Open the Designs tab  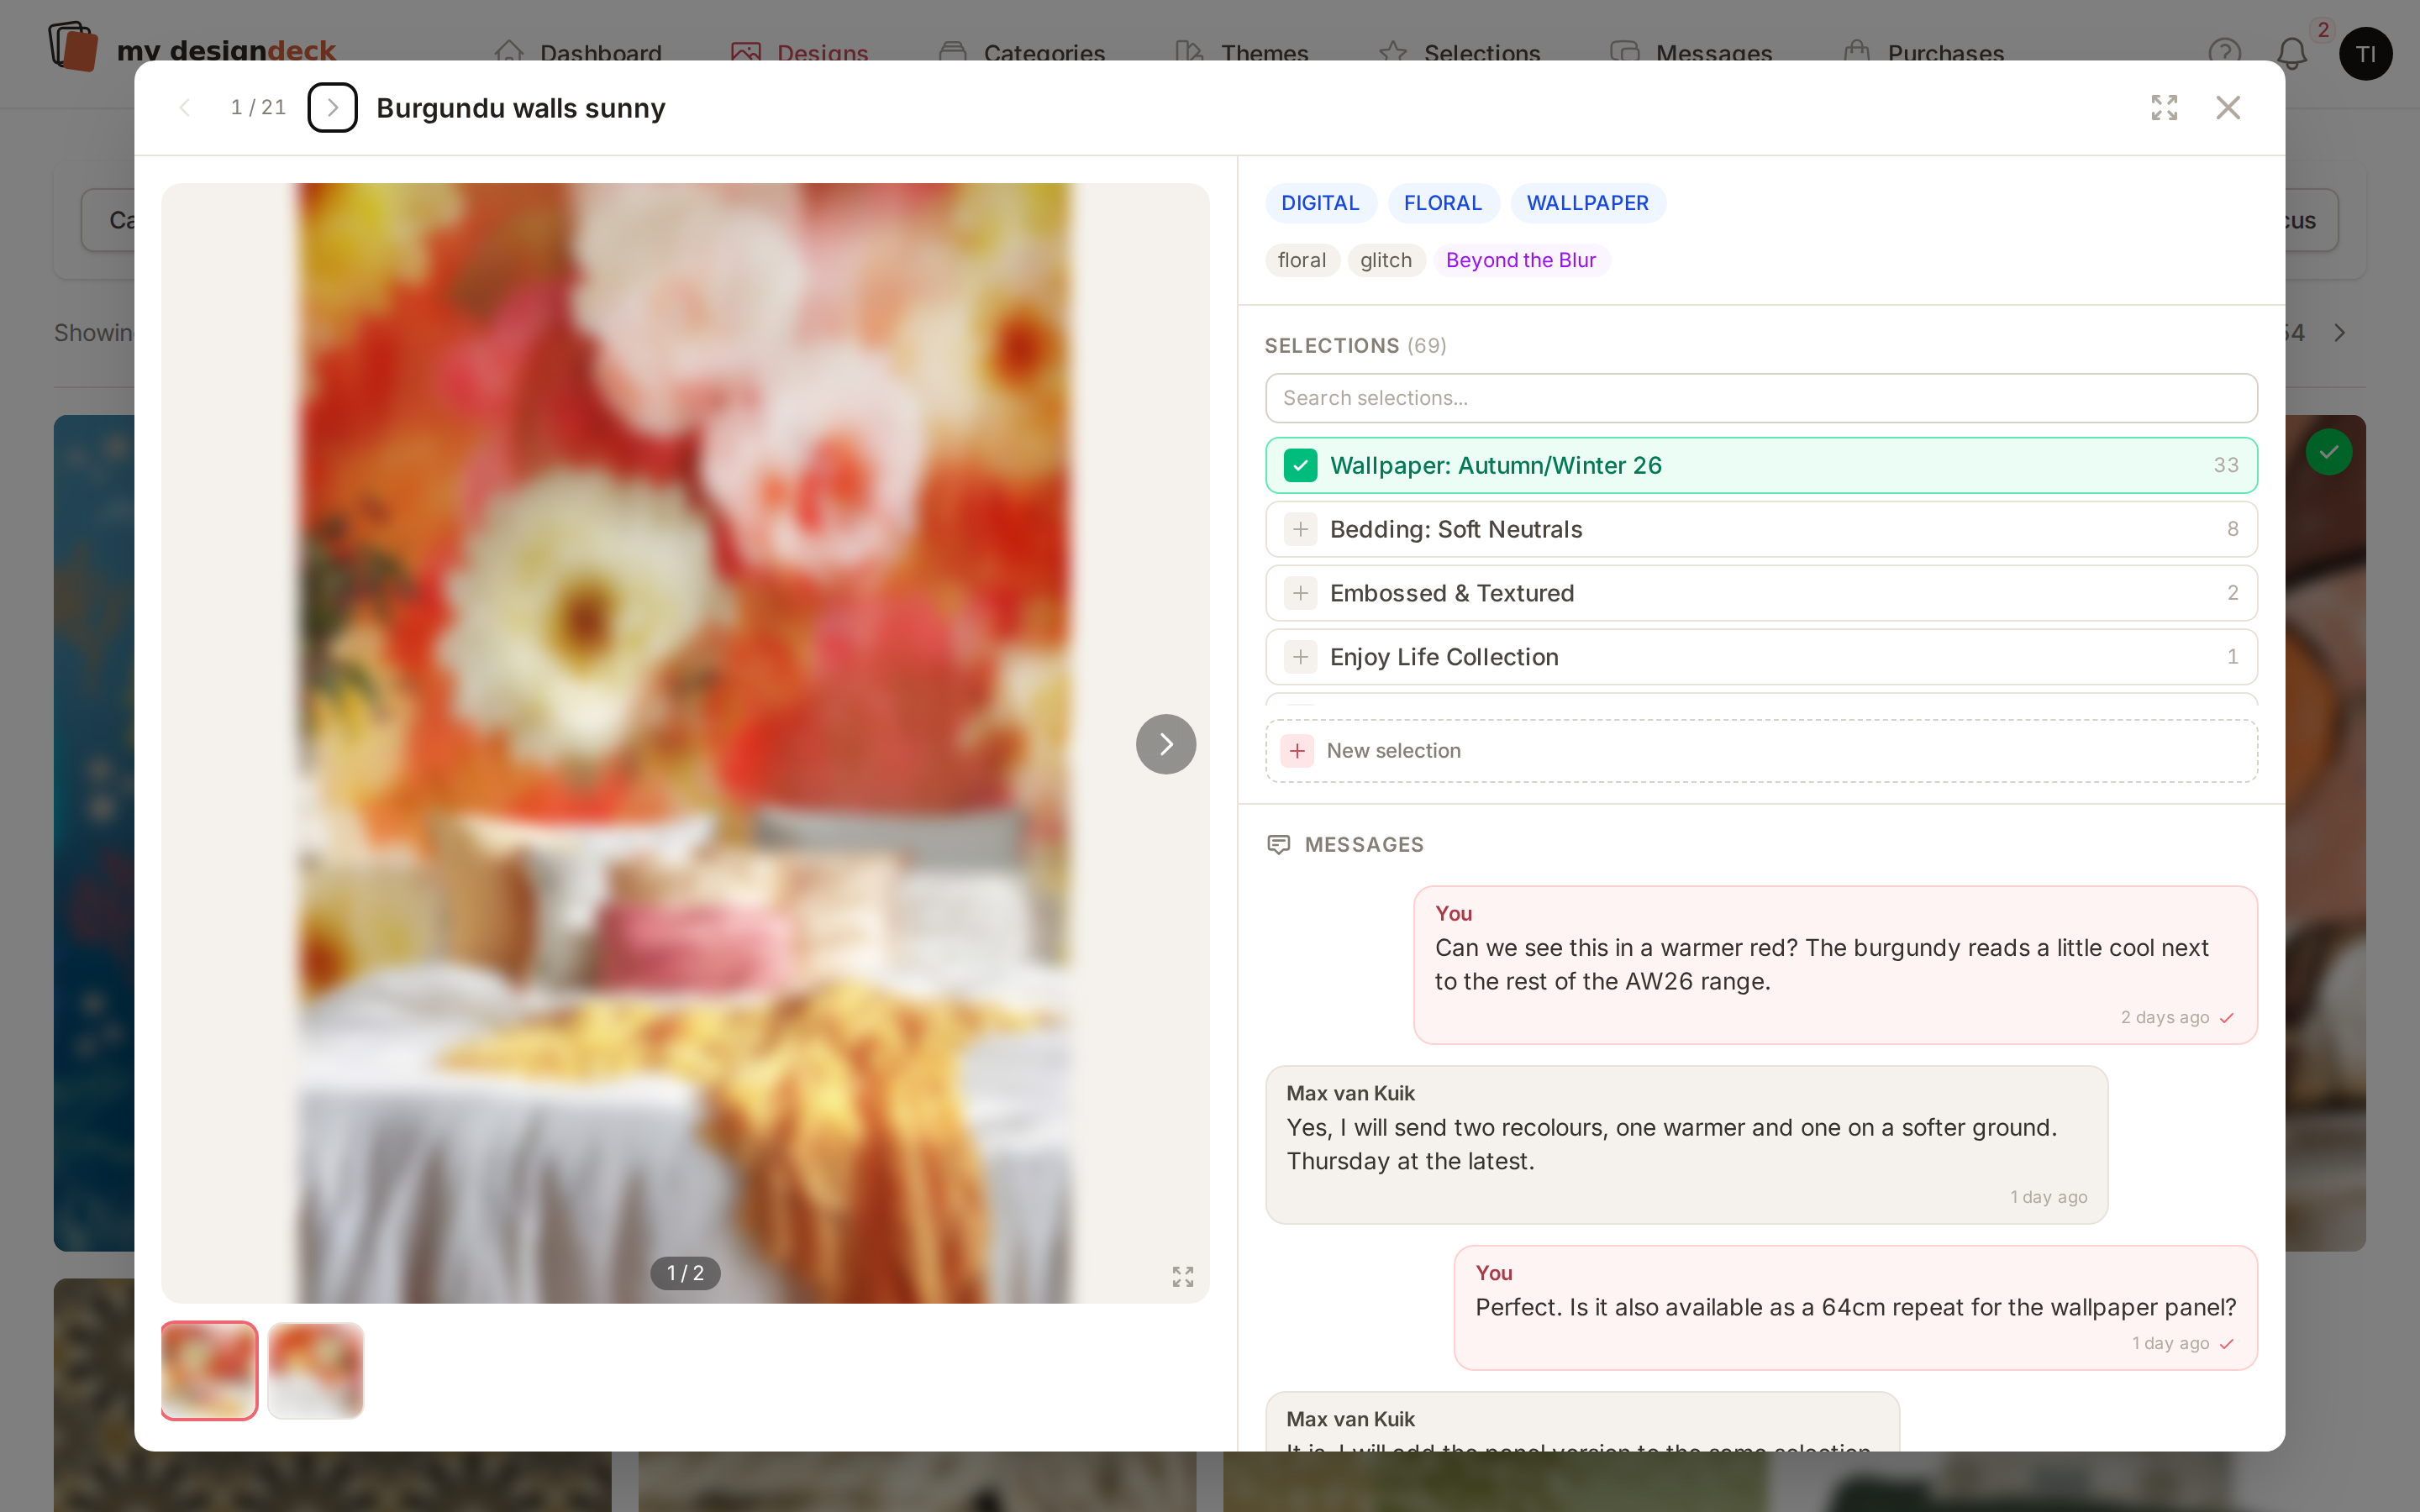pyautogui.click(x=799, y=53)
